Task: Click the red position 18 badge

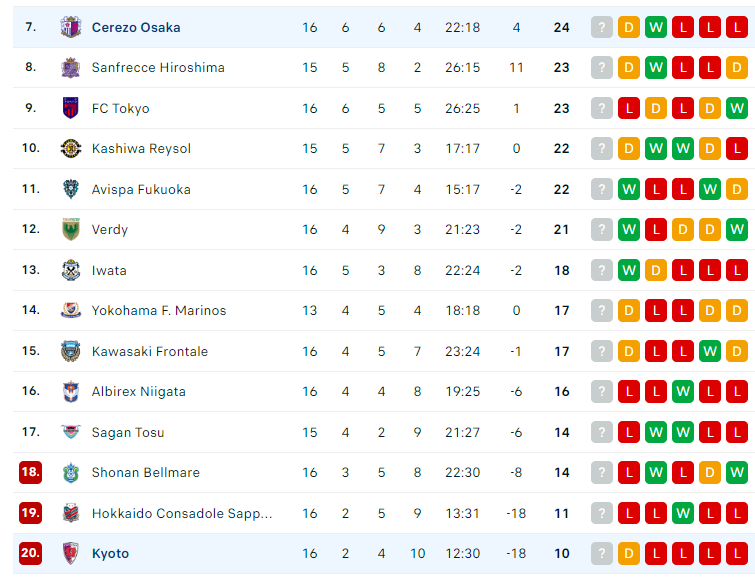Action: pos(30,472)
